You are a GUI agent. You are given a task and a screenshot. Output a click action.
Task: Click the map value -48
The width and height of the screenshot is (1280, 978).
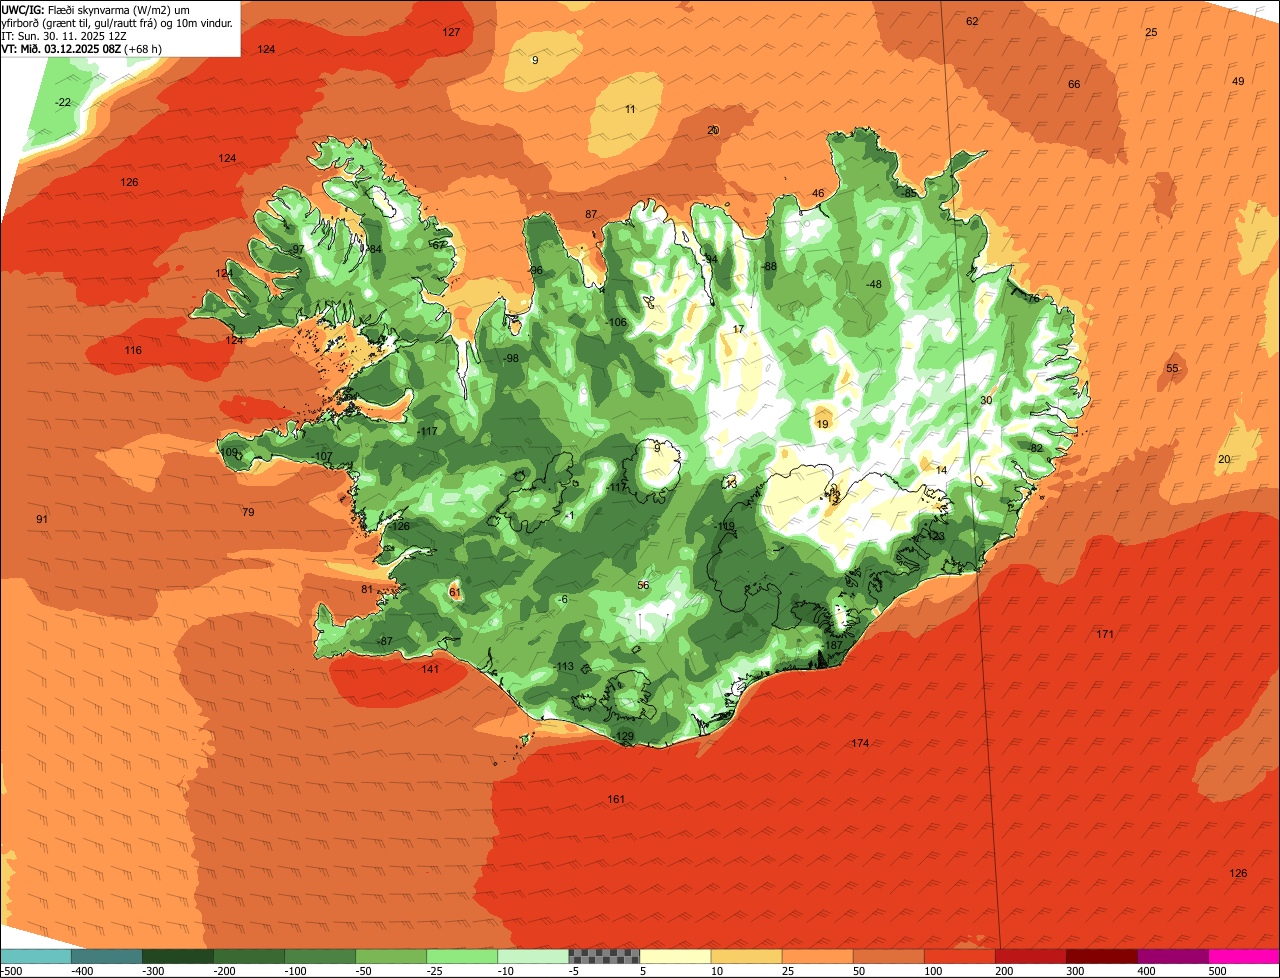873,284
